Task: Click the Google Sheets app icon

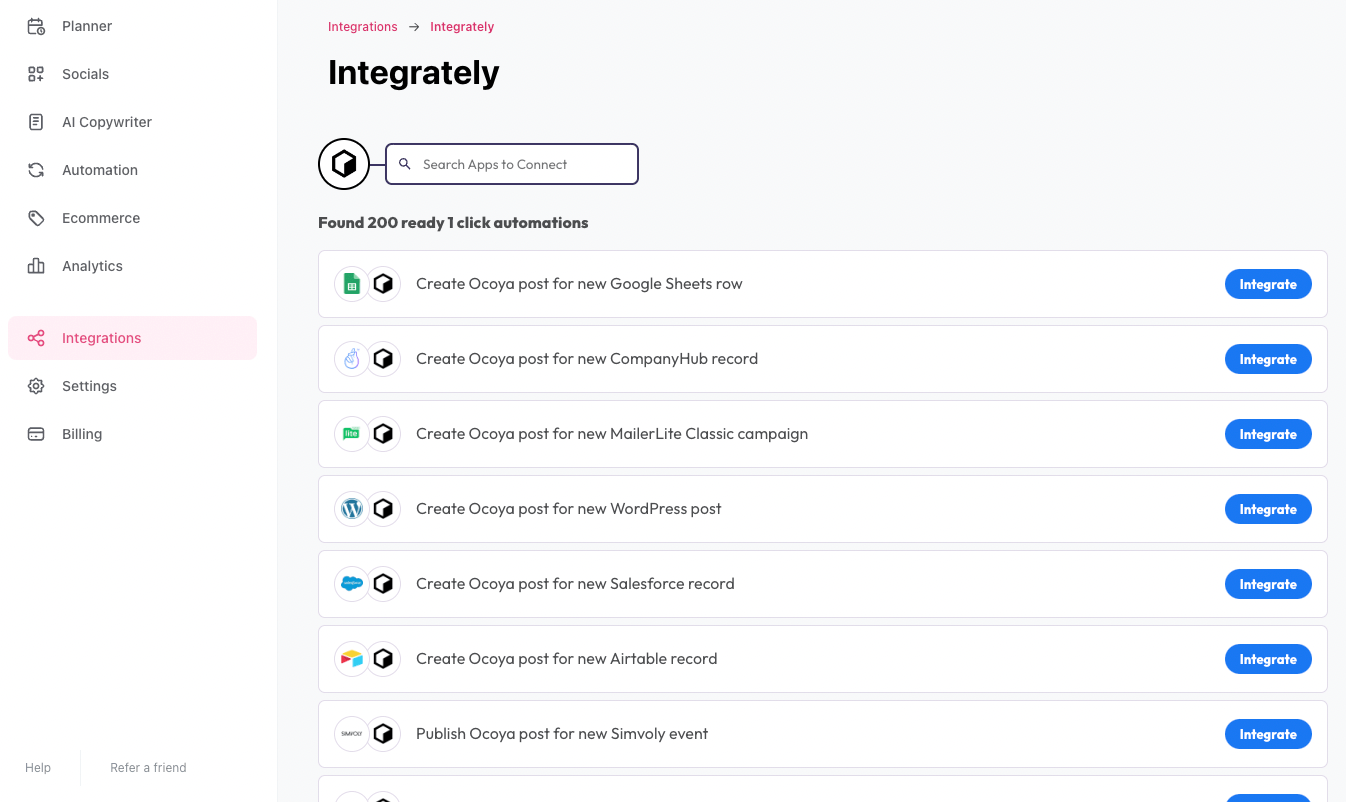Action: point(351,284)
